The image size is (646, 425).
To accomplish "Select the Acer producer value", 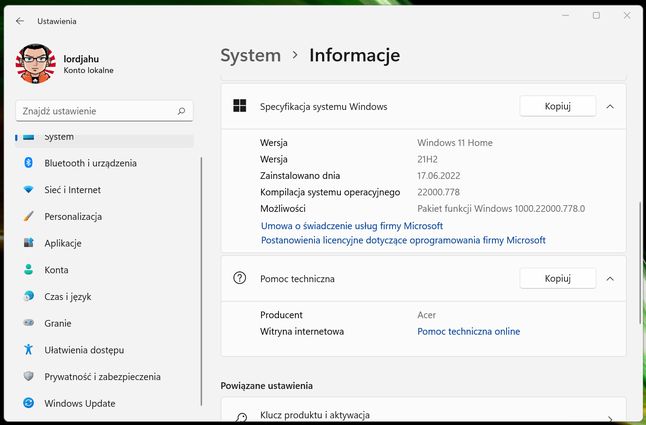I will (426, 315).
